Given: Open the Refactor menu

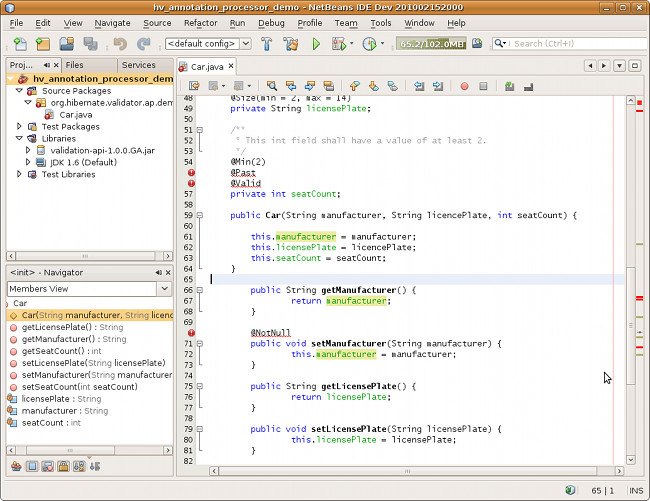Looking at the screenshot, I should pyautogui.click(x=200, y=22).
